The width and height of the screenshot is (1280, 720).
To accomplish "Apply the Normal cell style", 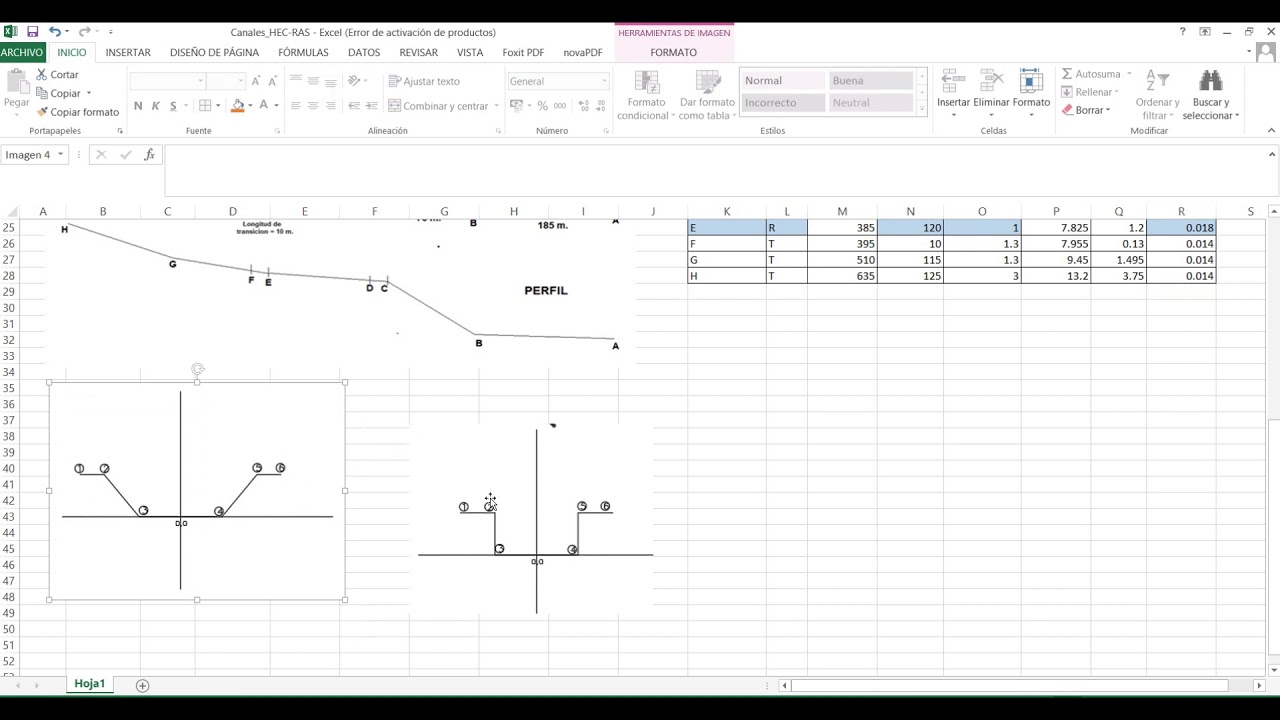I will point(783,80).
